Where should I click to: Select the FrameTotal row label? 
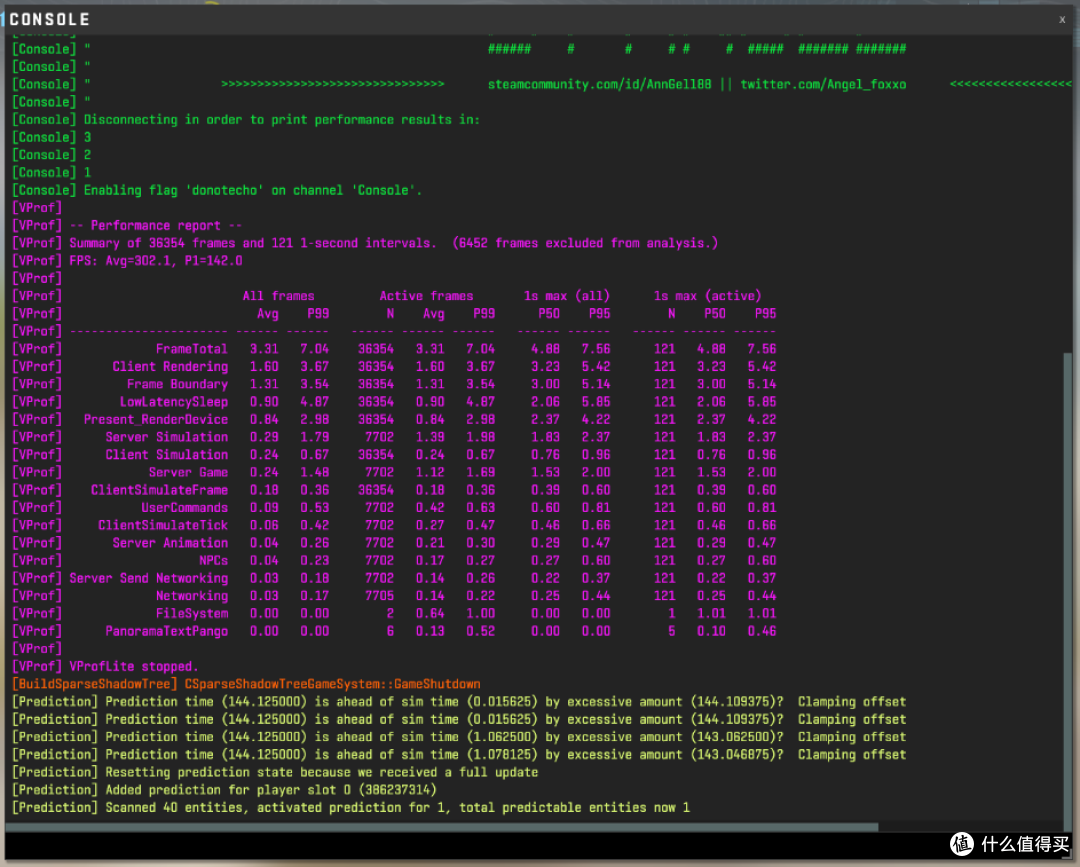191,349
